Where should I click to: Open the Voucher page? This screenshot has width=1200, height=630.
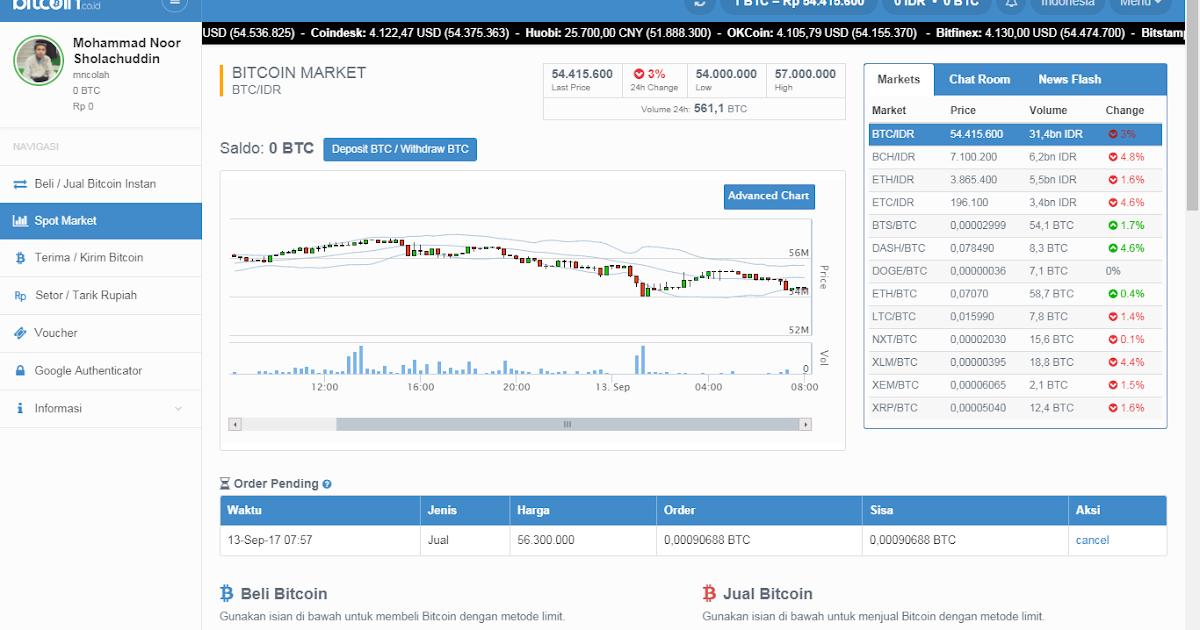100,333
